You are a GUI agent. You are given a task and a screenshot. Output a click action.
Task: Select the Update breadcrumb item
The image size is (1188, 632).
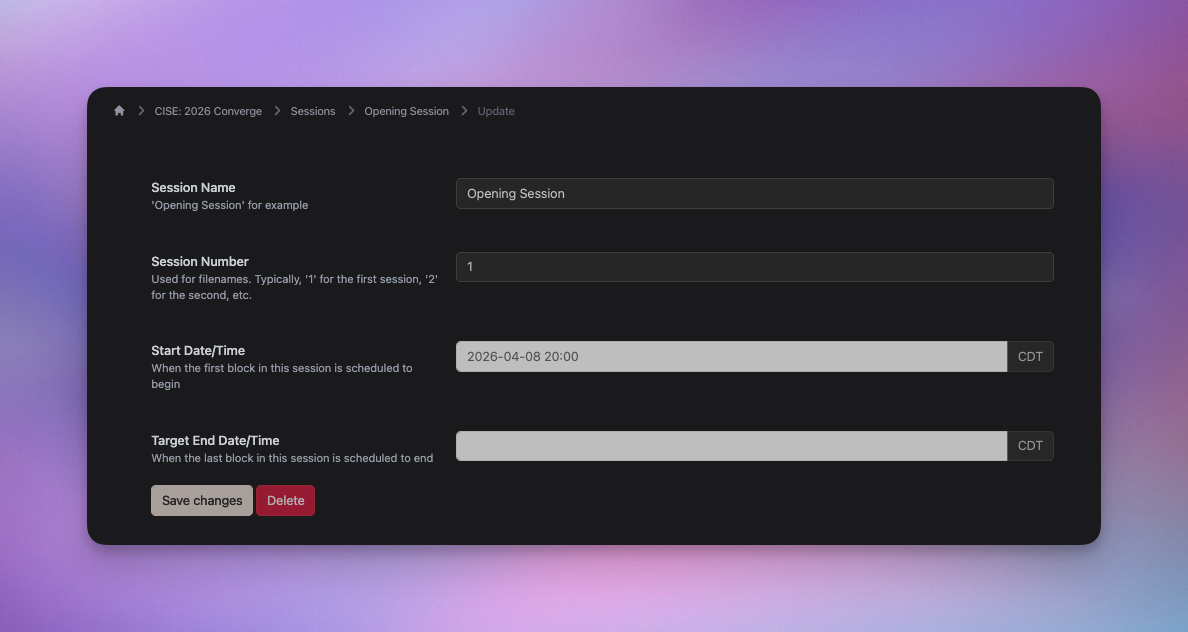[x=496, y=111]
